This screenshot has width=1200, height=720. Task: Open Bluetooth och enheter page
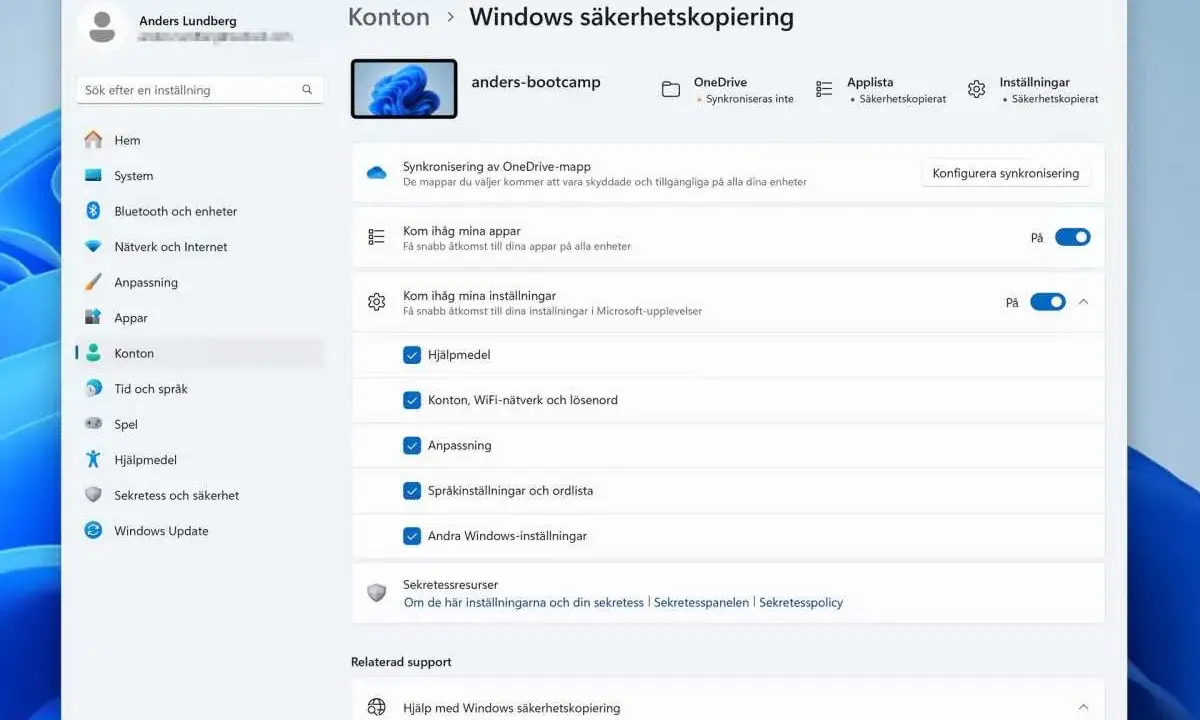click(x=200, y=211)
